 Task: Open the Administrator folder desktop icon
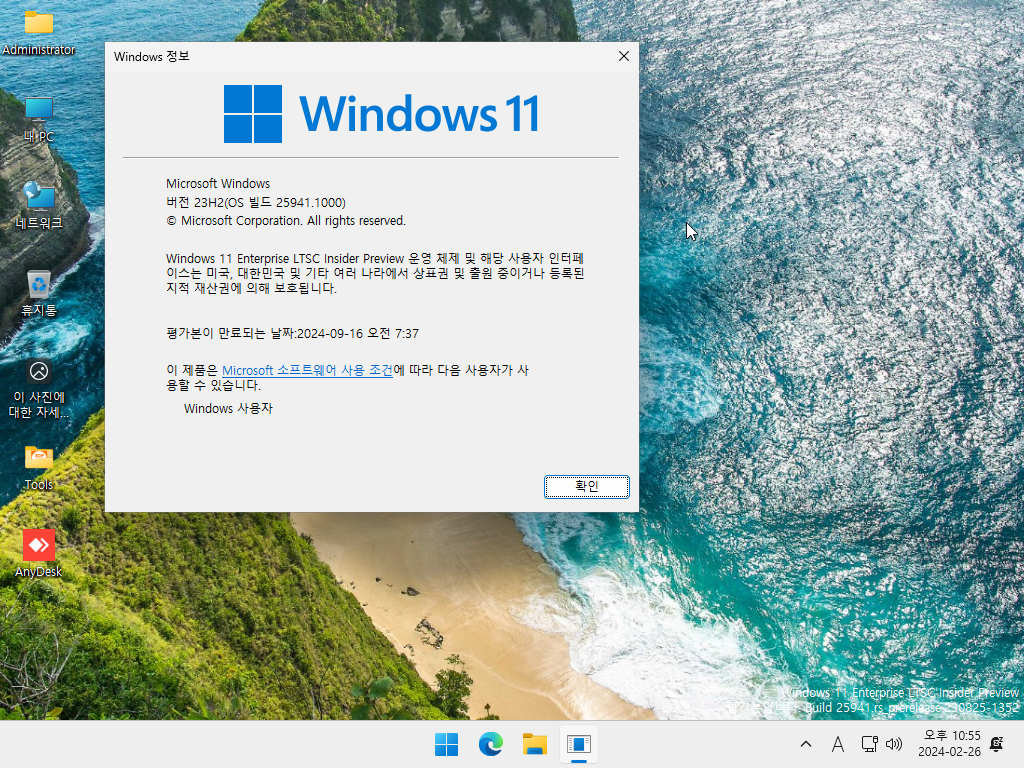coord(39,33)
